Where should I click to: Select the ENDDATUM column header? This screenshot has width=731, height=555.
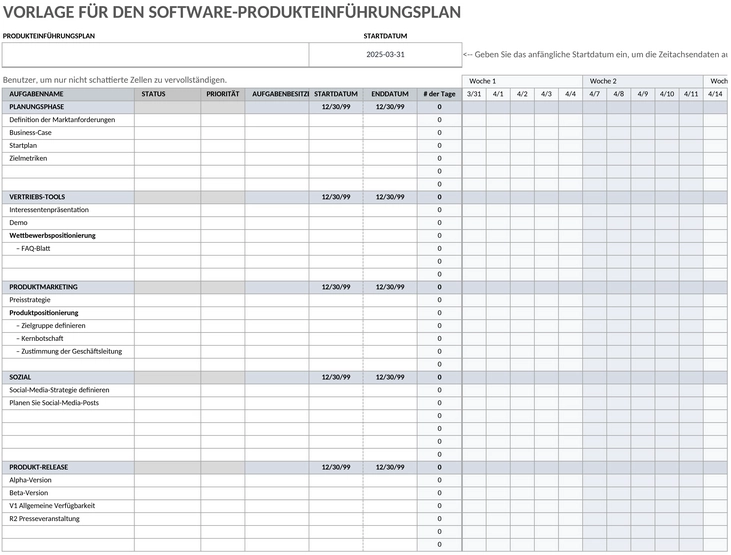point(390,94)
